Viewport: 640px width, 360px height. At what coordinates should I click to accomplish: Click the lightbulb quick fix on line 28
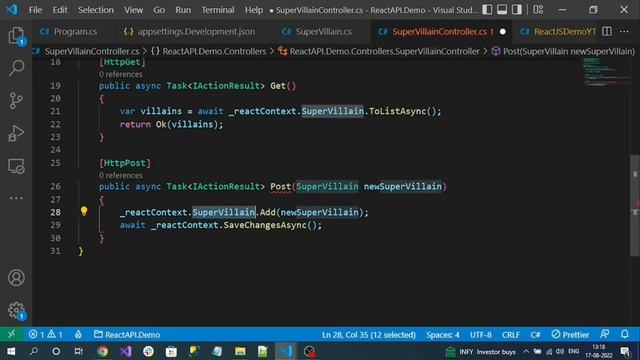[84, 211]
